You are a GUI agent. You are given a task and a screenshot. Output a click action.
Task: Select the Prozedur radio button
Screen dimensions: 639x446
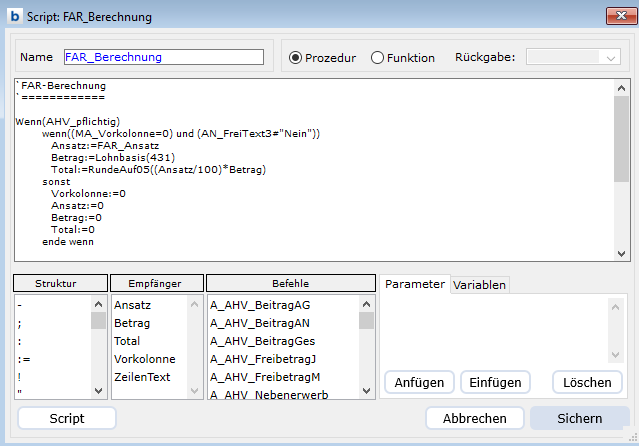click(295, 58)
